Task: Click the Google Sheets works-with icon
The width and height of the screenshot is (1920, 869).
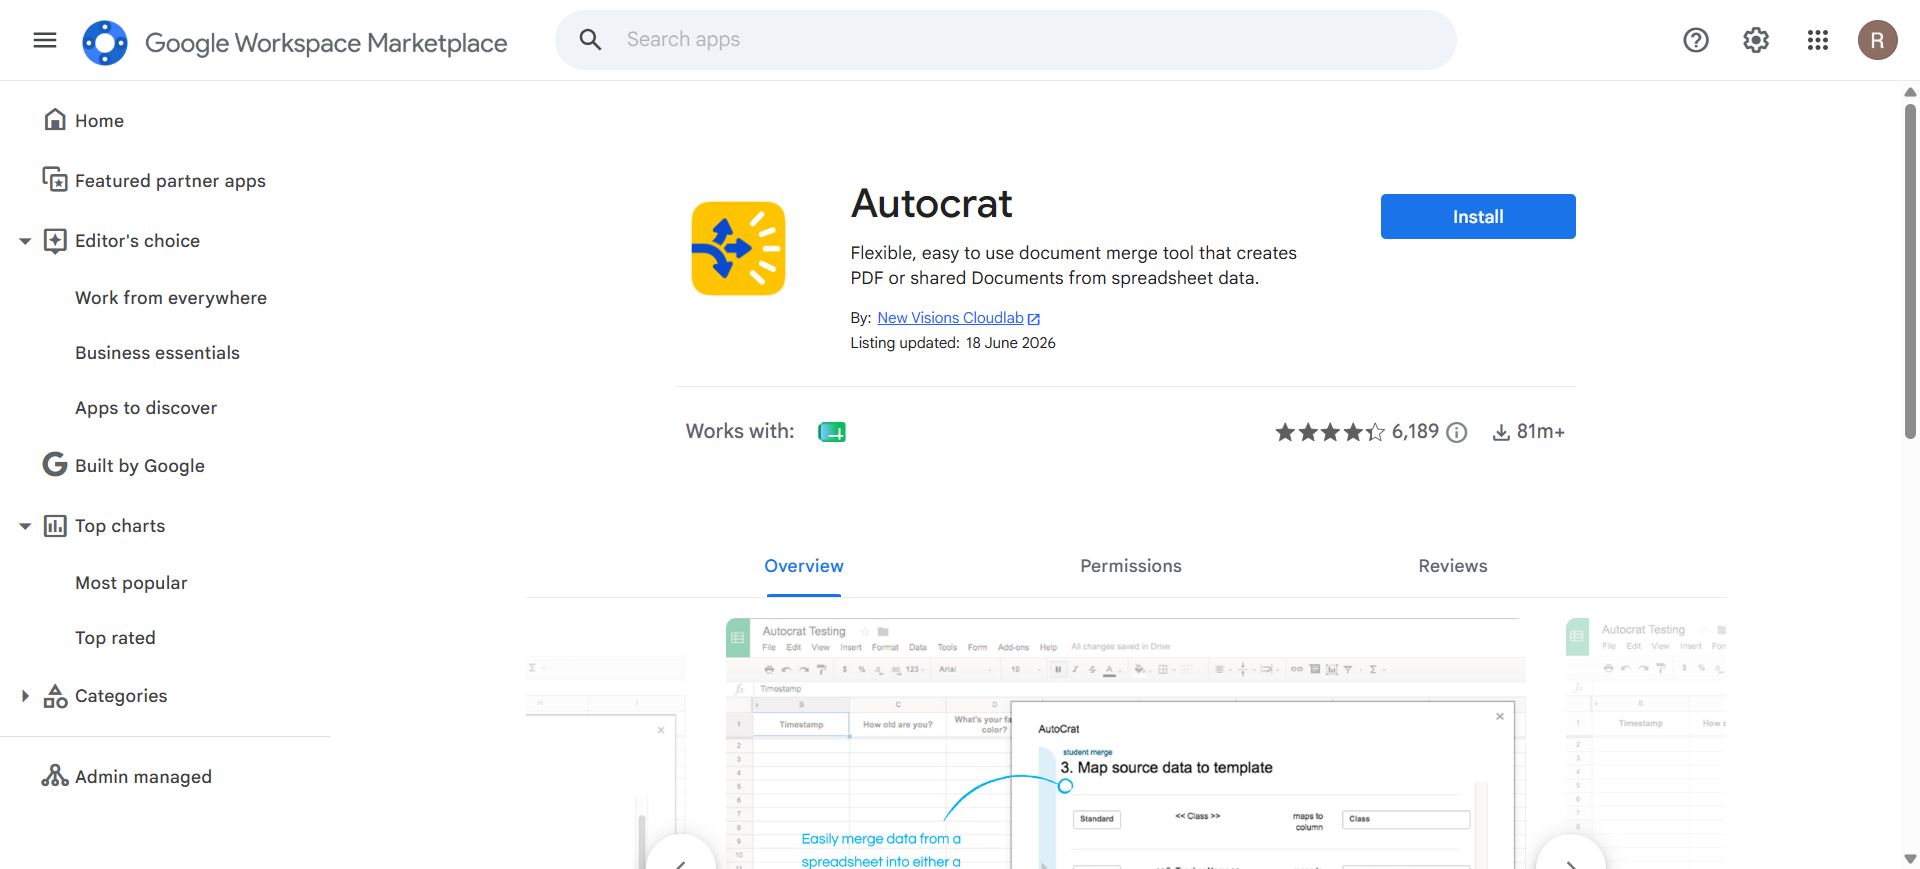Action: [832, 432]
